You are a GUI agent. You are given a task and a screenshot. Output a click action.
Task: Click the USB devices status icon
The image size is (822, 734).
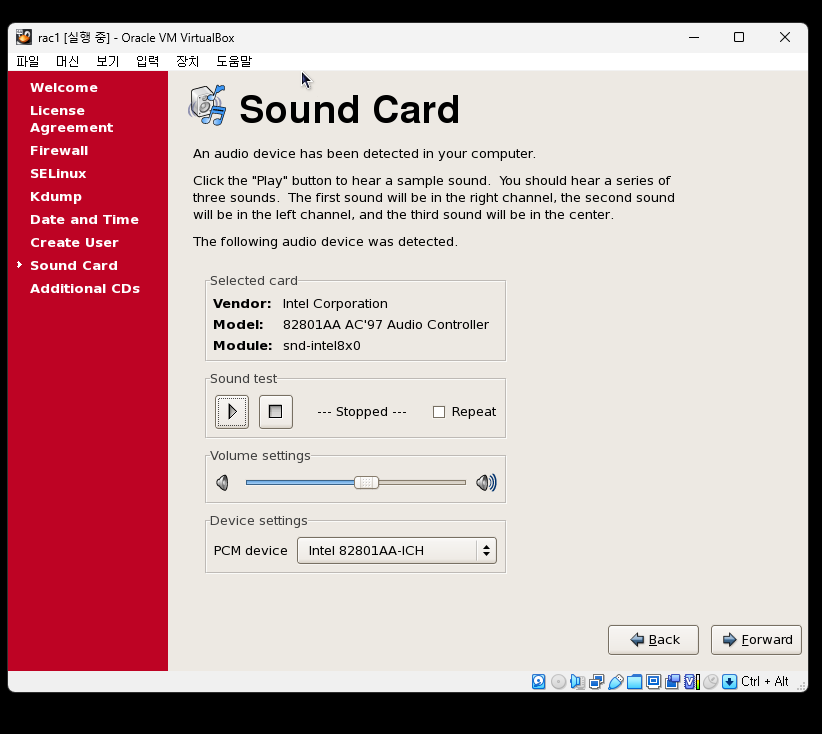pos(615,682)
